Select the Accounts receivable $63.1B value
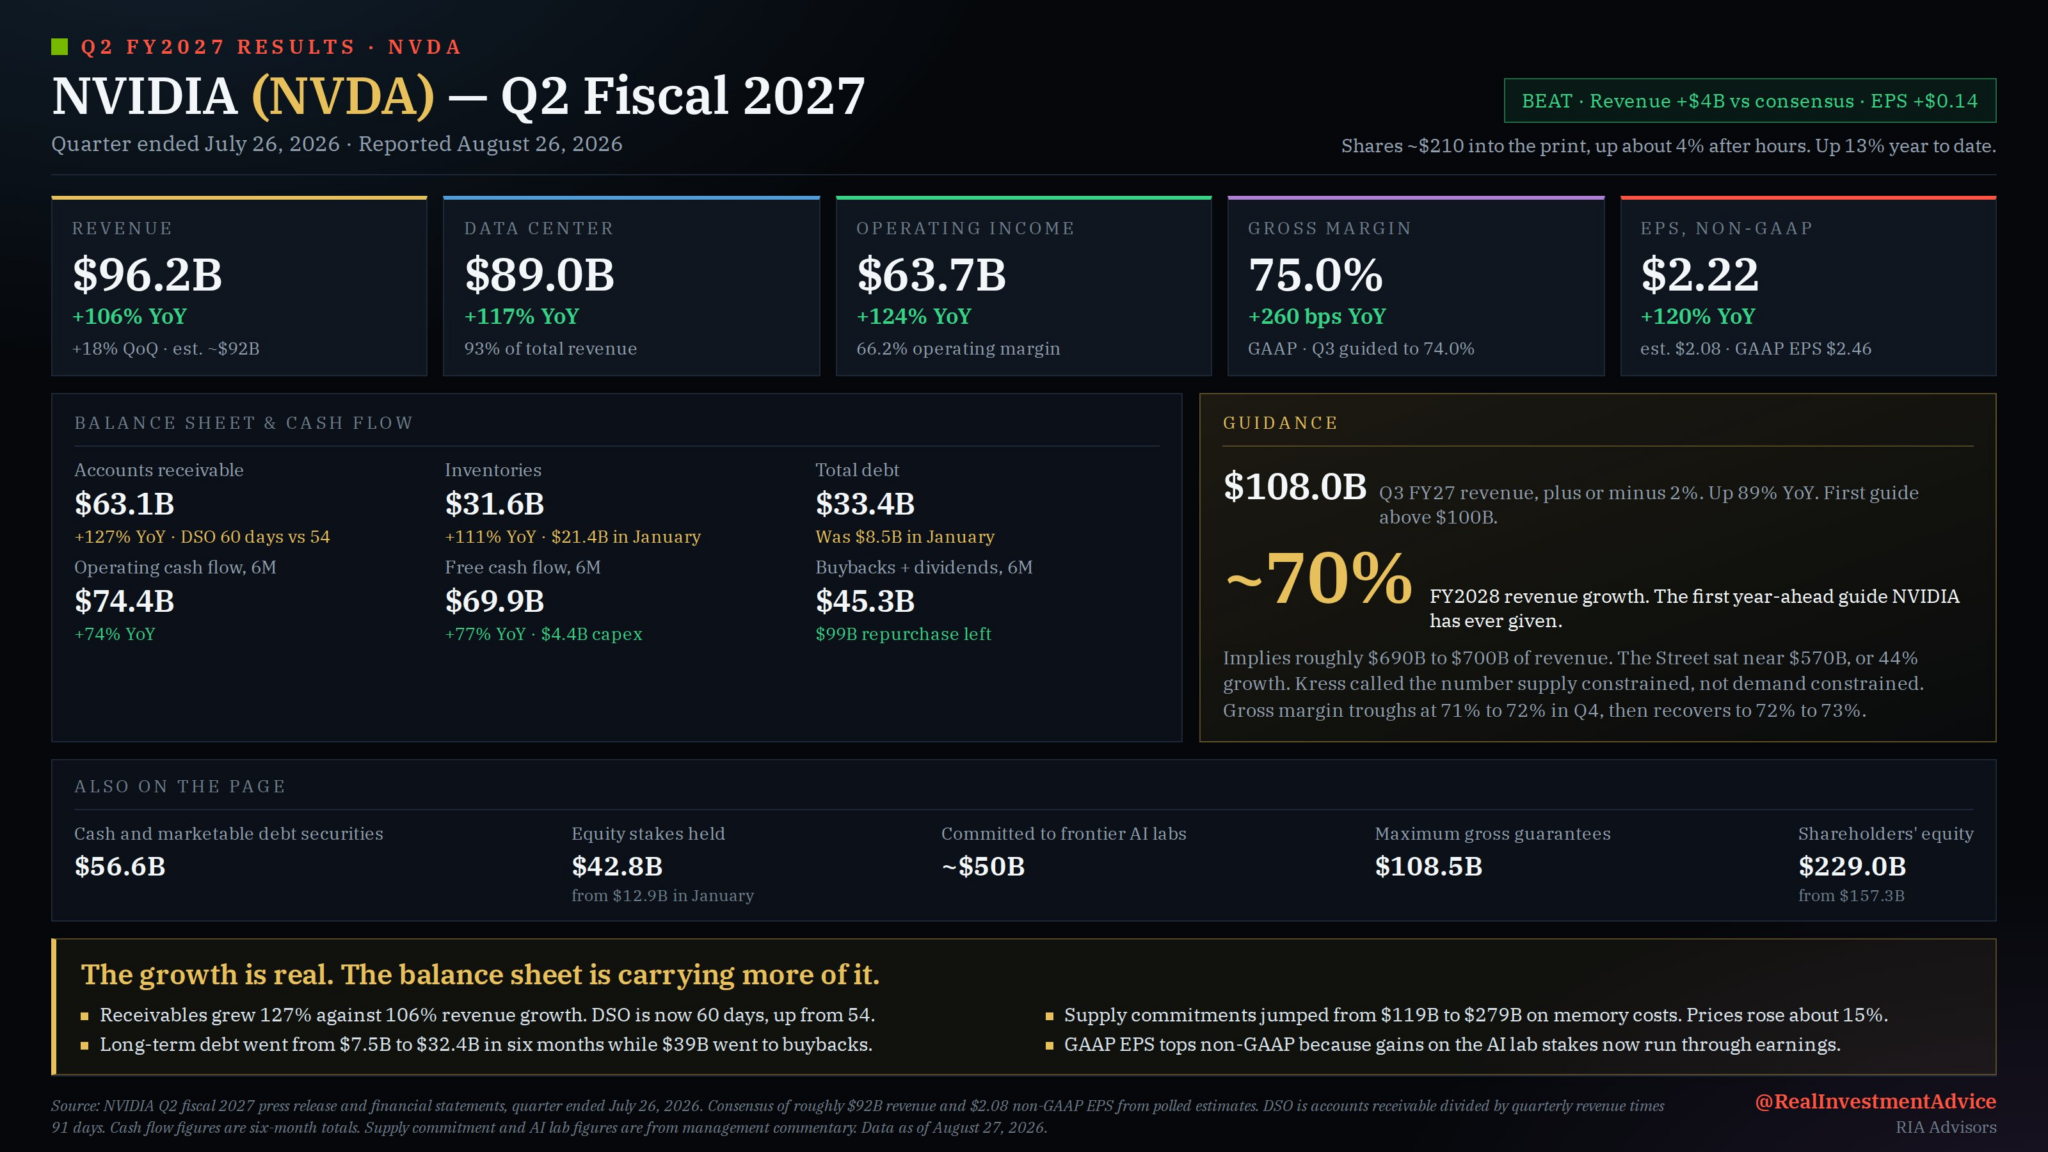The width and height of the screenshot is (2048, 1152). pyautogui.click(x=125, y=504)
